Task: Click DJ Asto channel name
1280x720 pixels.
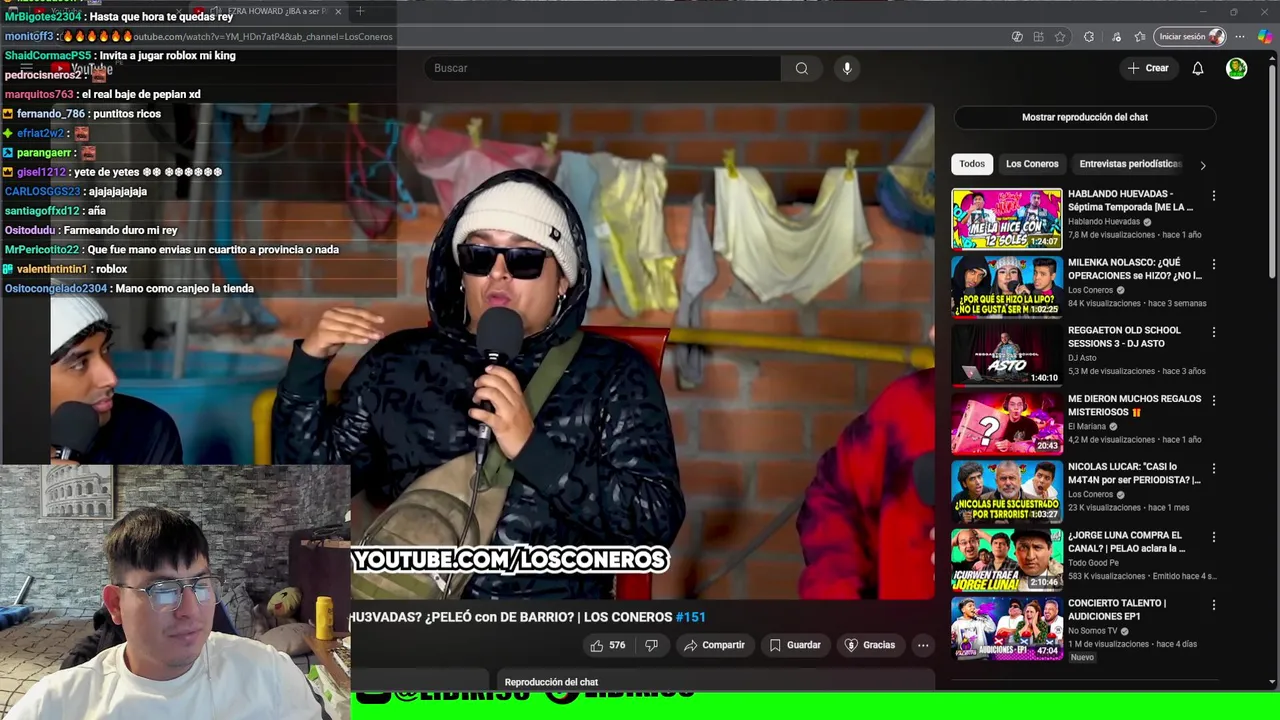Action: click(x=1082, y=358)
